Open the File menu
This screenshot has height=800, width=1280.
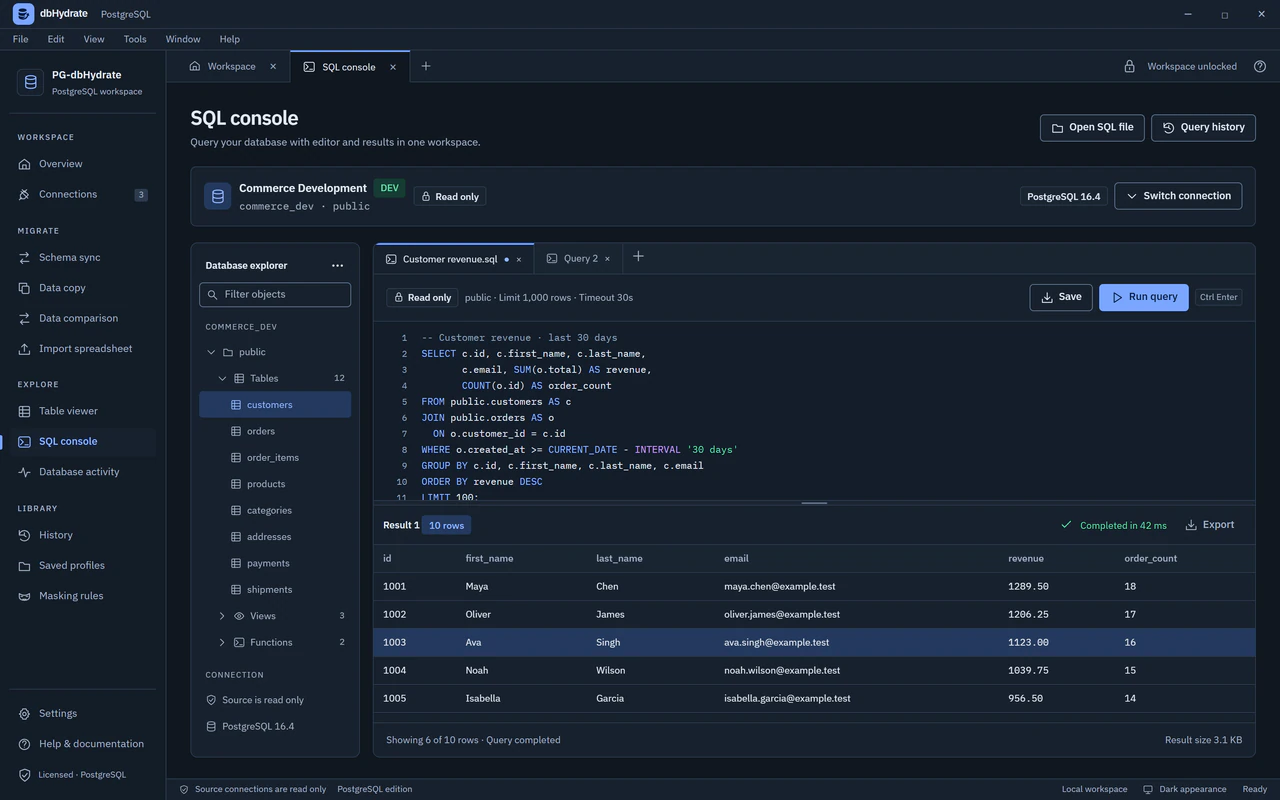pos(20,39)
